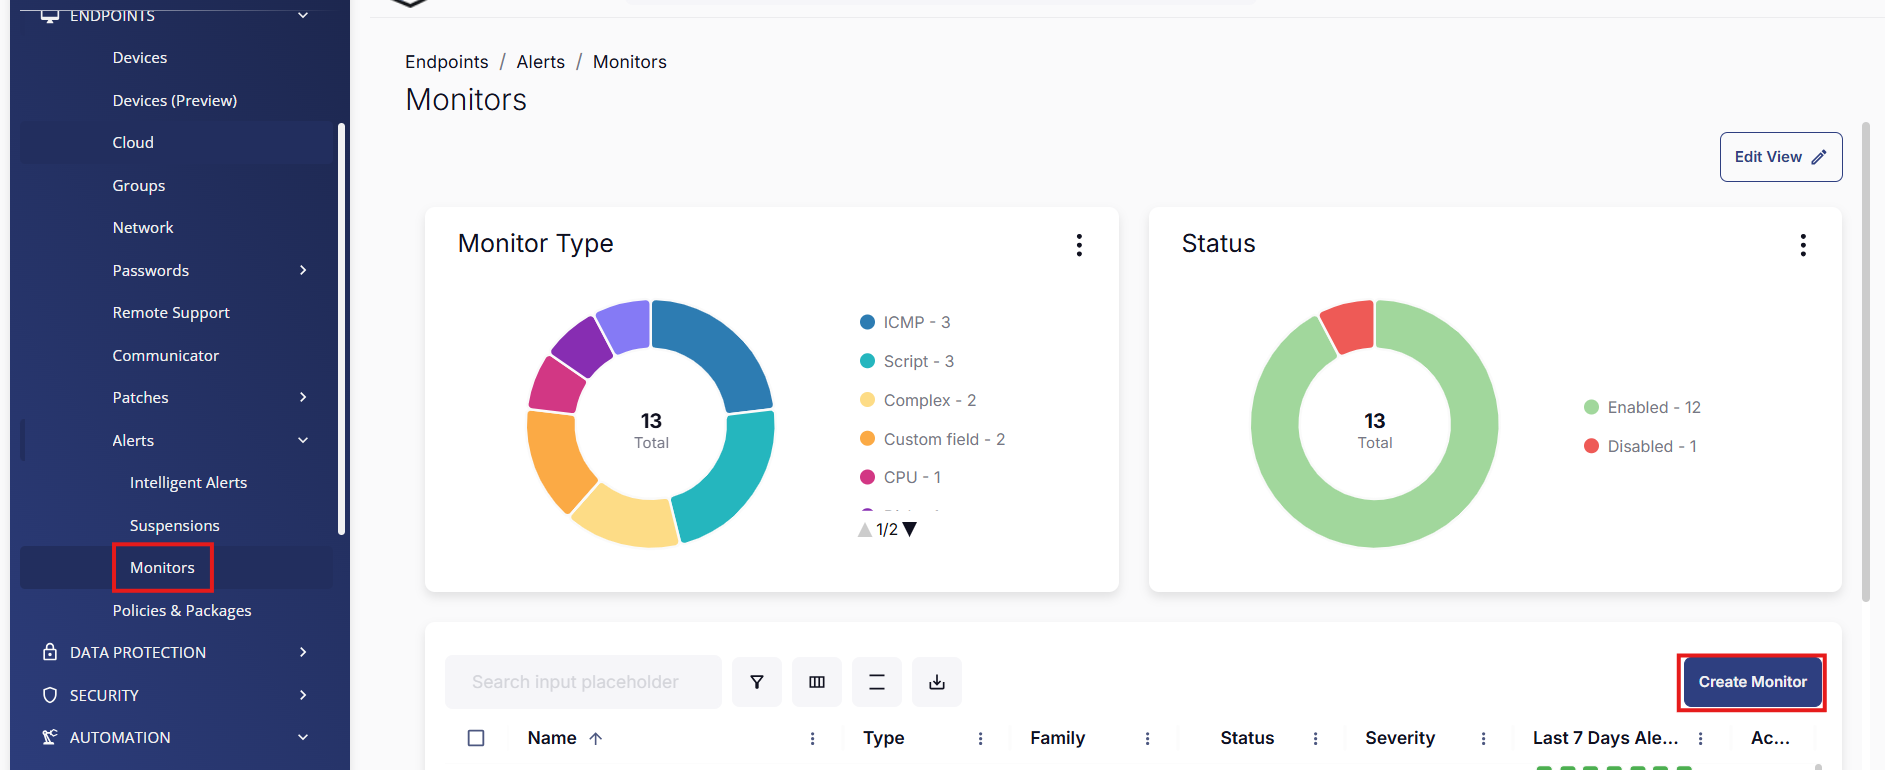Follow the Endpoints breadcrumb link
The image size is (1885, 770).
point(447,62)
